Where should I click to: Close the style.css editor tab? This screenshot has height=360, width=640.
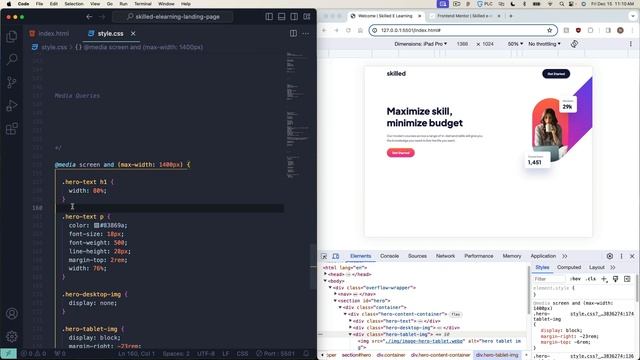point(133,33)
